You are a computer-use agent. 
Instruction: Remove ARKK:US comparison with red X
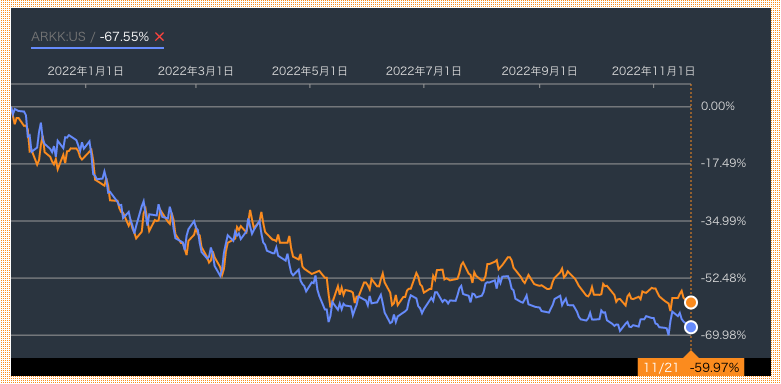click(159, 37)
